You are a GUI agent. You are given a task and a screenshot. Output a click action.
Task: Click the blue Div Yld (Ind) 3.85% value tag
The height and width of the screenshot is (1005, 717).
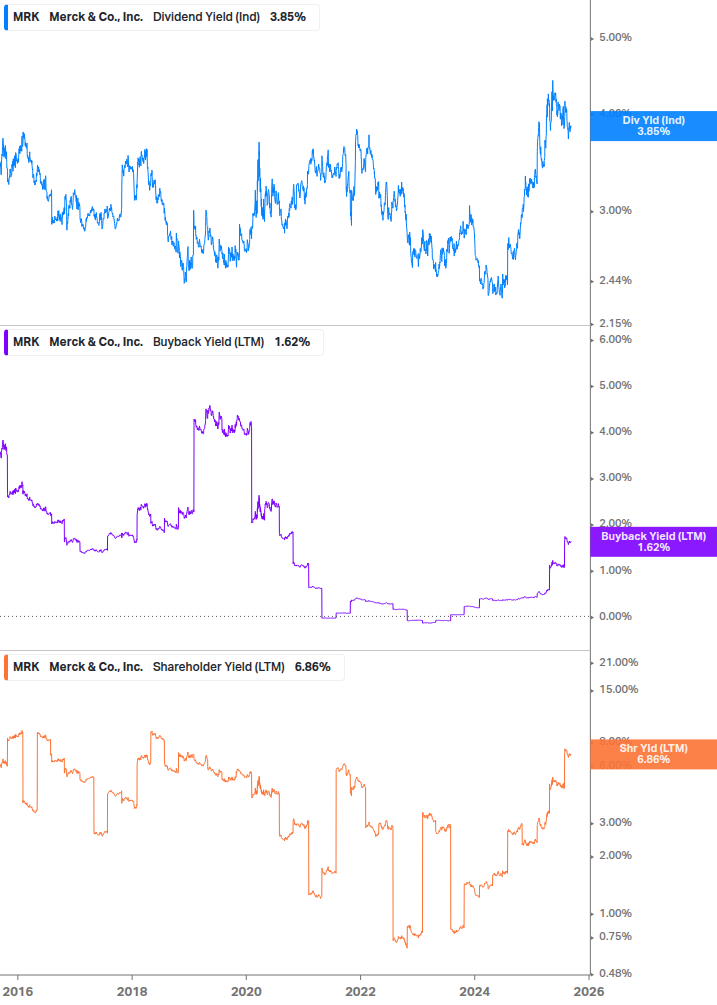coord(654,126)
